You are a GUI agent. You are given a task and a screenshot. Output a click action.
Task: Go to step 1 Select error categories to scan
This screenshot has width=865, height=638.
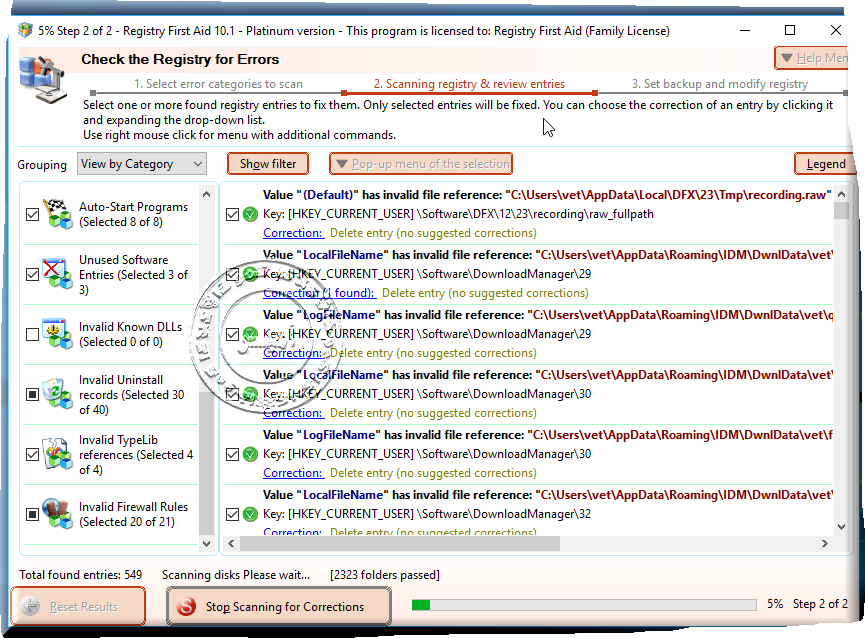pos(218,84)
